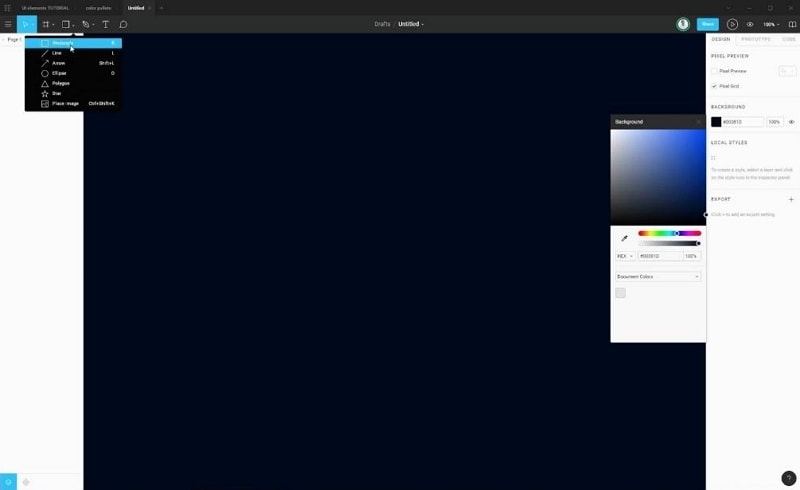Viewport: 800px width, 490px height.
Task: Expand the Pen tool dropdown arrow
Action: [x=93, y=24]
